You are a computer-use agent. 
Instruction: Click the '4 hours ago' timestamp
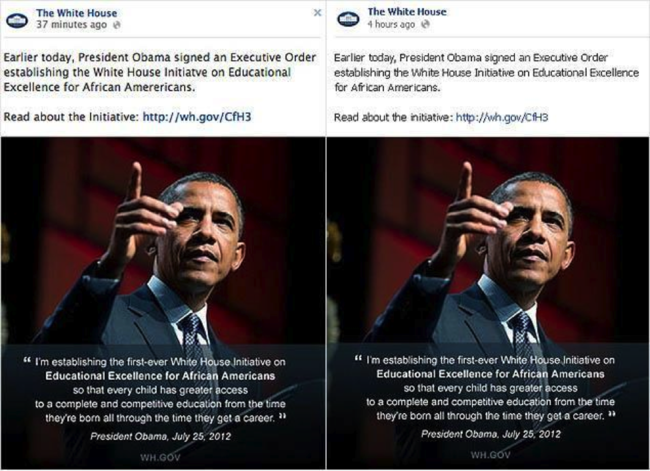click(391, 24)
